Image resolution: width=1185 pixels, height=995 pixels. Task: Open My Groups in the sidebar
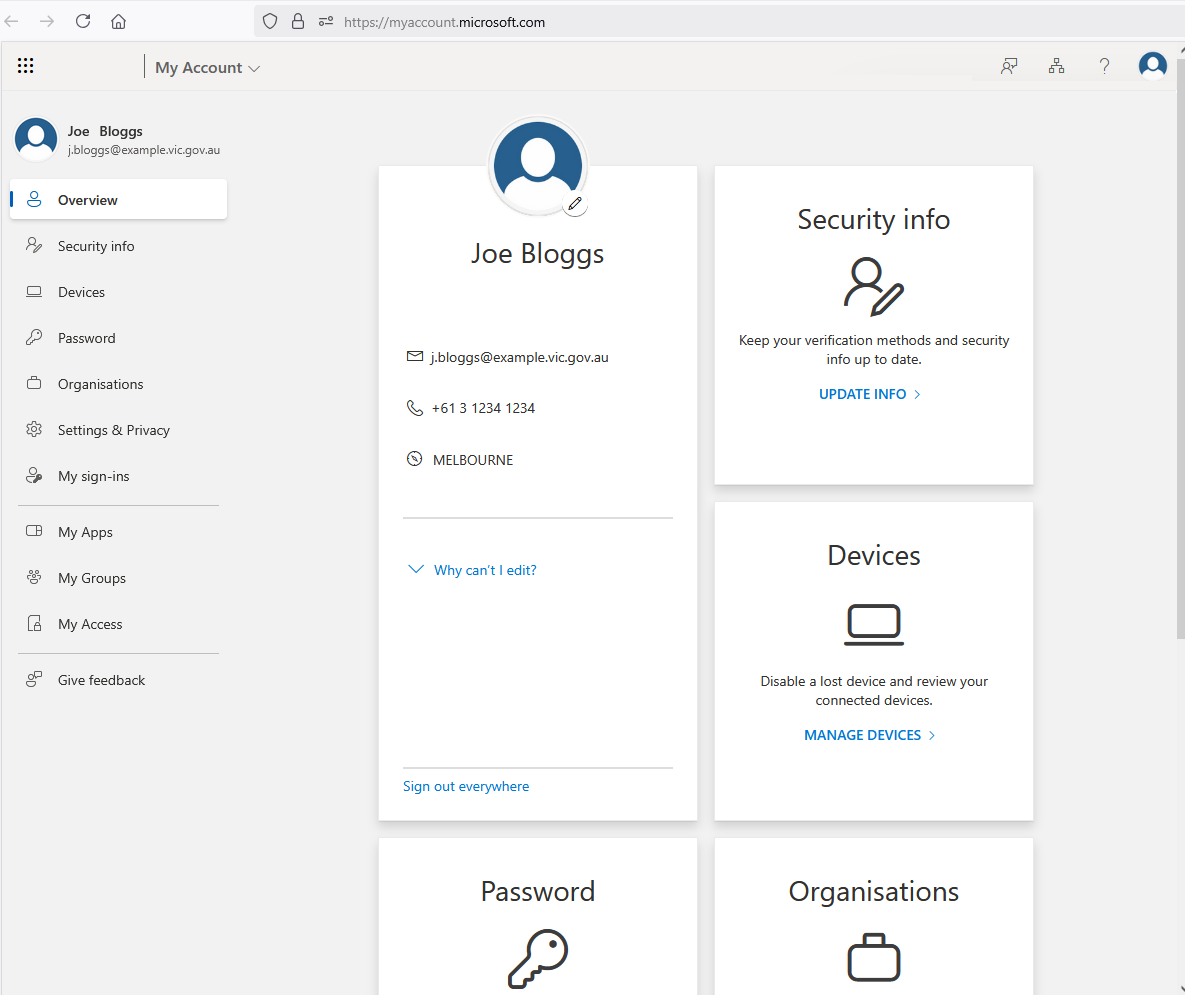pos(119,578)
